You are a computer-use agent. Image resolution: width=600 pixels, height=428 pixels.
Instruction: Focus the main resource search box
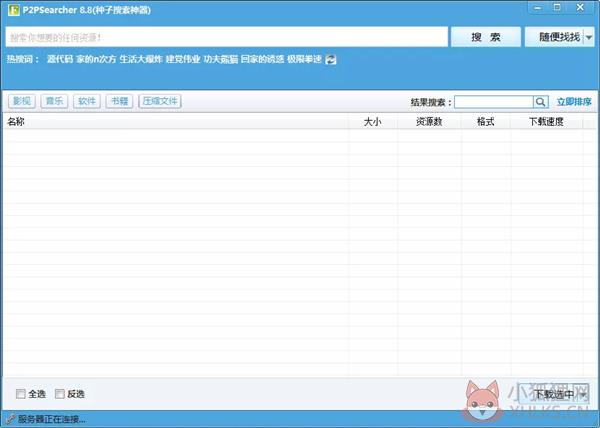coord(227,37)
